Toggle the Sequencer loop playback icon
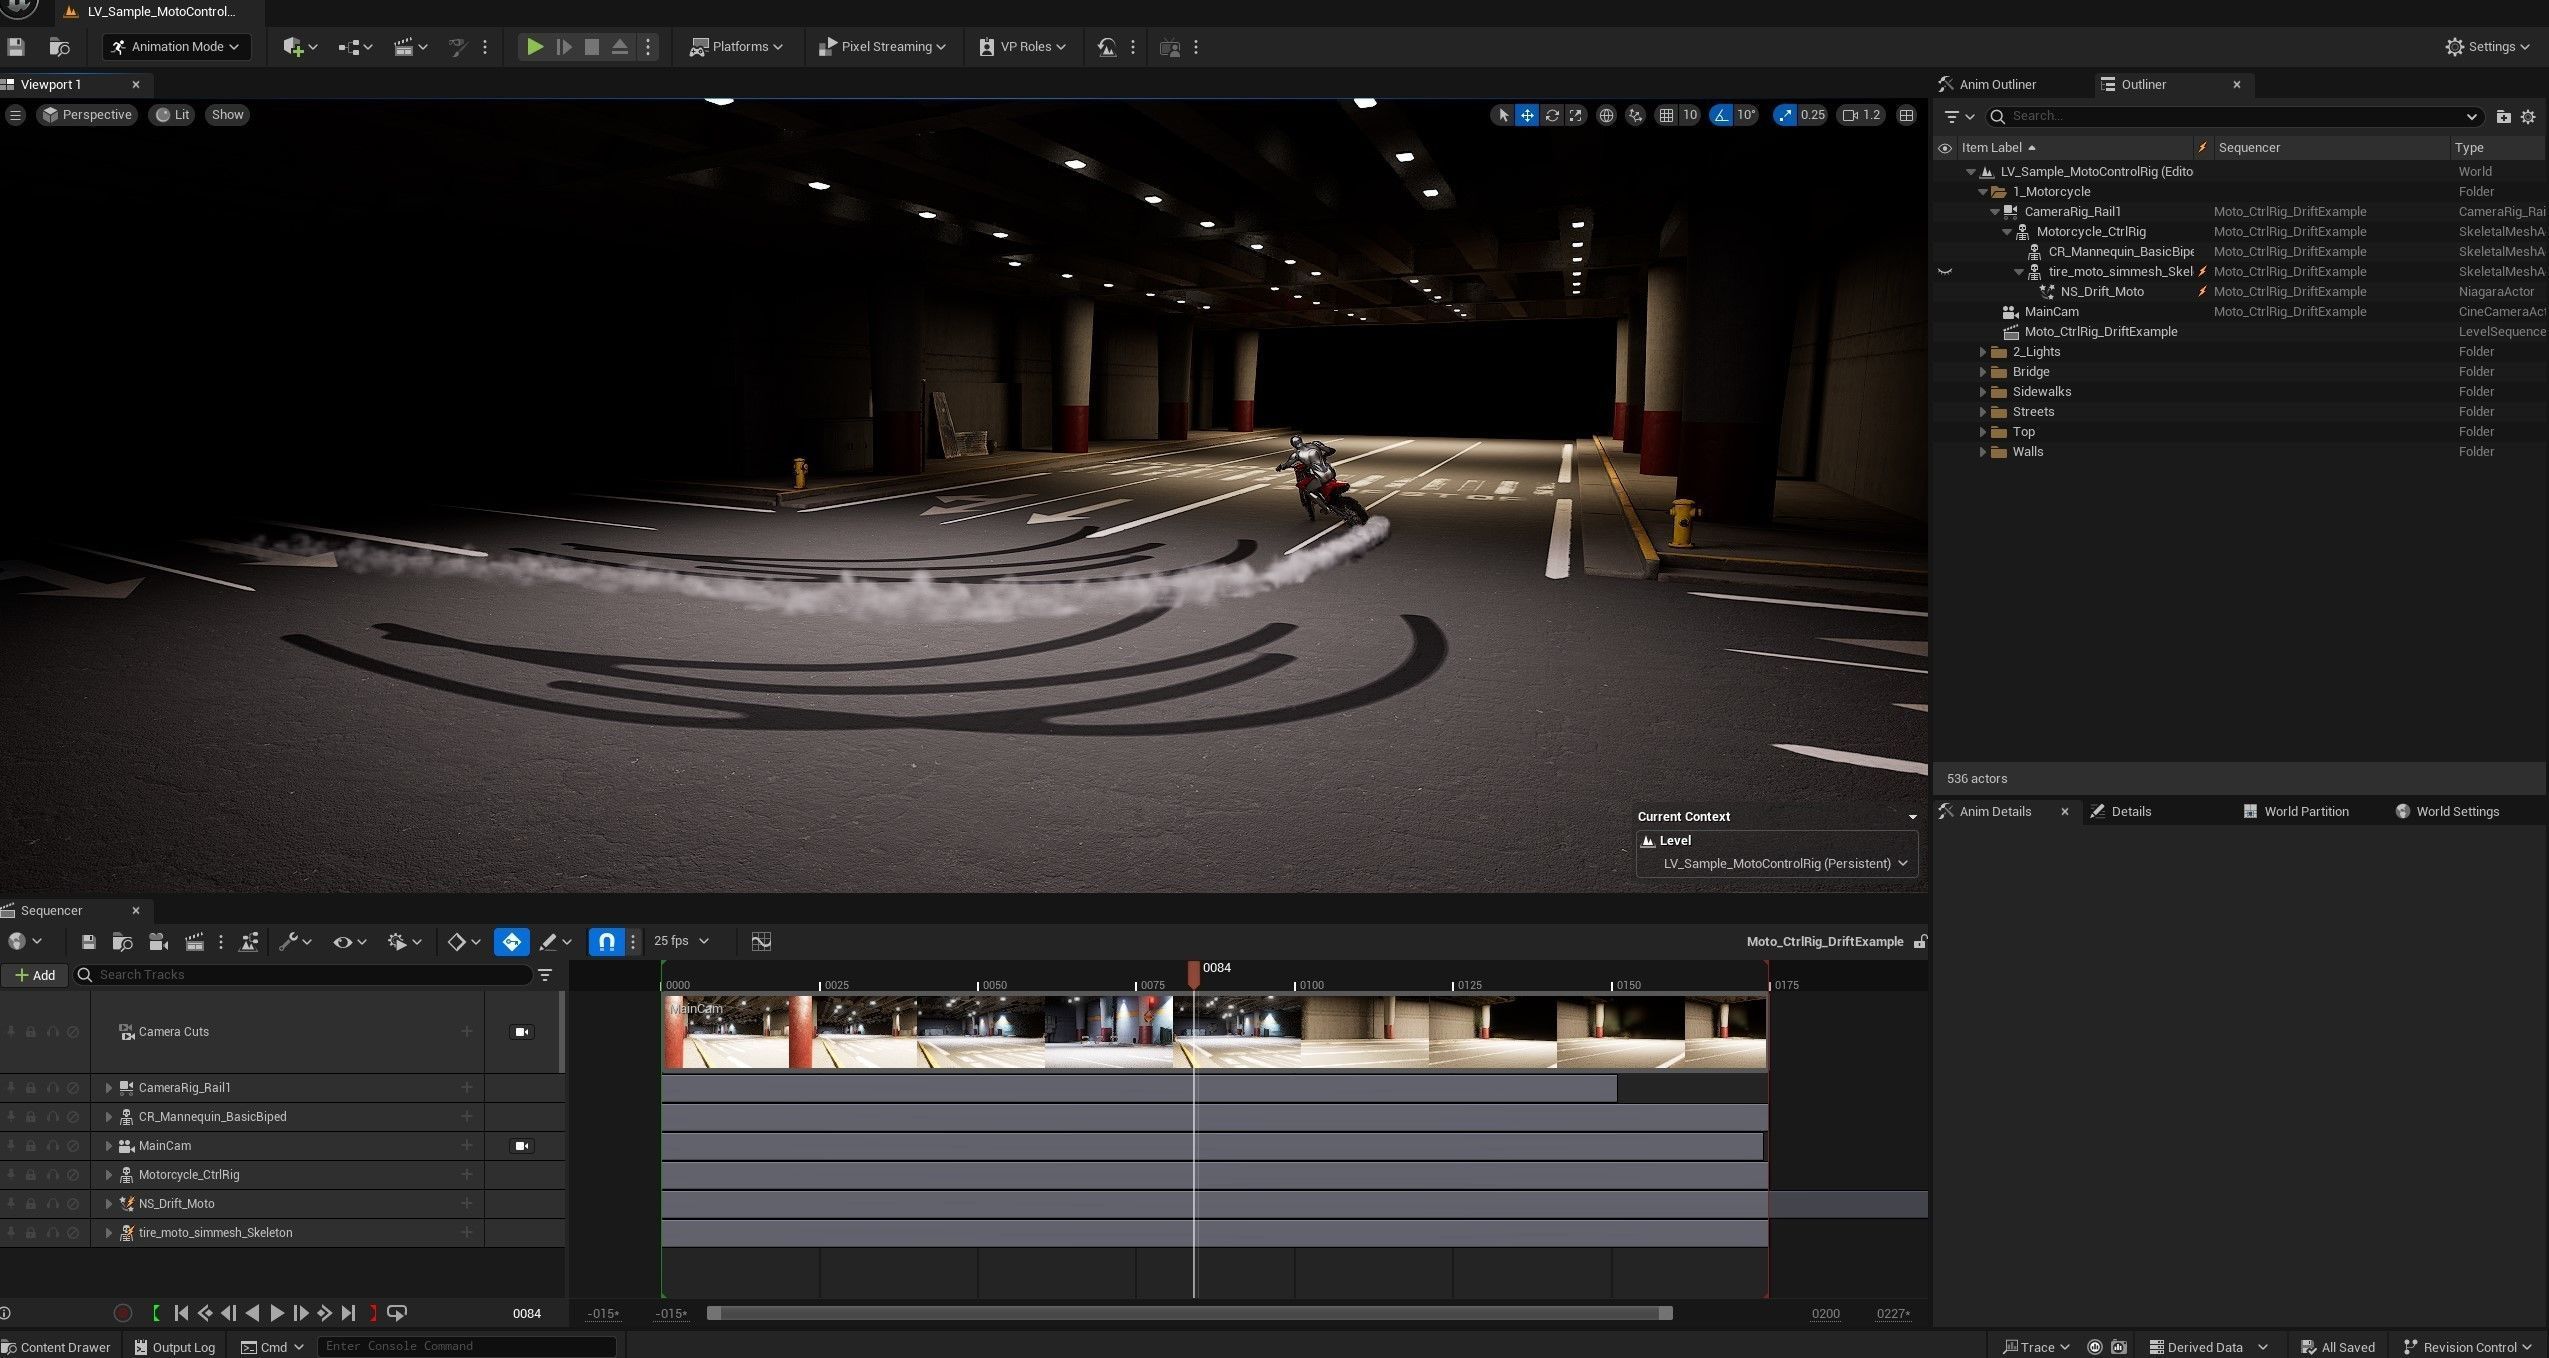This screenshot has height=1358, width=2549. pos(397,1314)
